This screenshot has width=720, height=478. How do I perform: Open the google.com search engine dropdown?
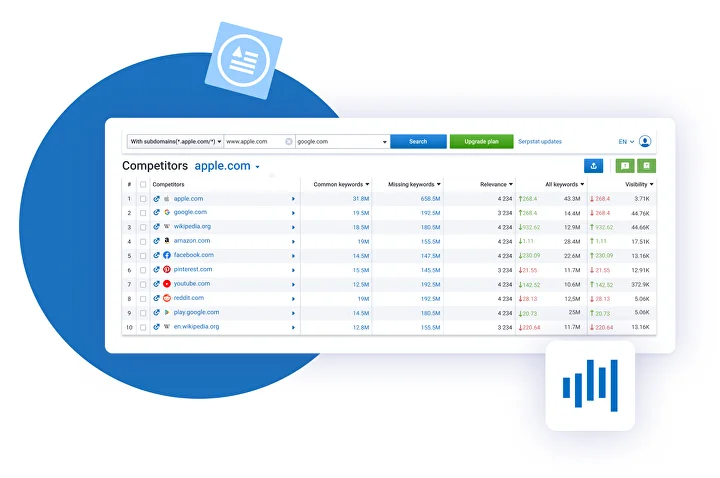pos(343,141)
